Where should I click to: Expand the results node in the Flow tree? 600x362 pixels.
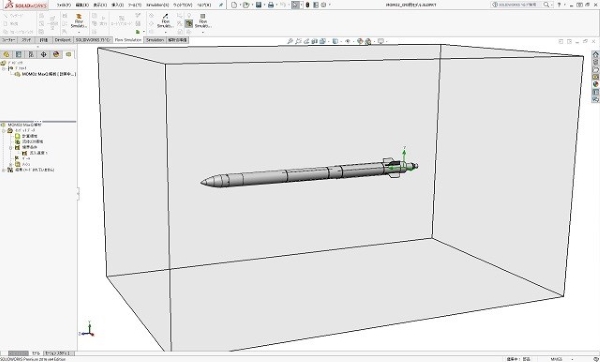pos(4,170)
